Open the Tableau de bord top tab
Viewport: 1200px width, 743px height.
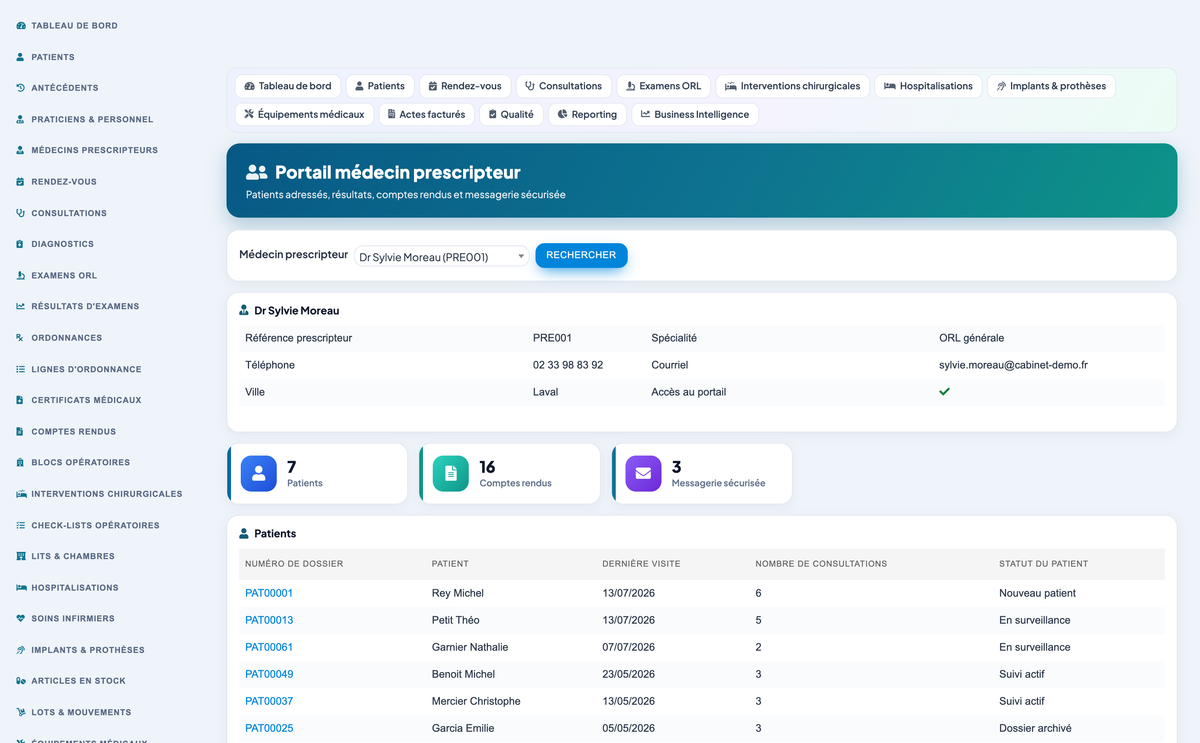point(288,86)
